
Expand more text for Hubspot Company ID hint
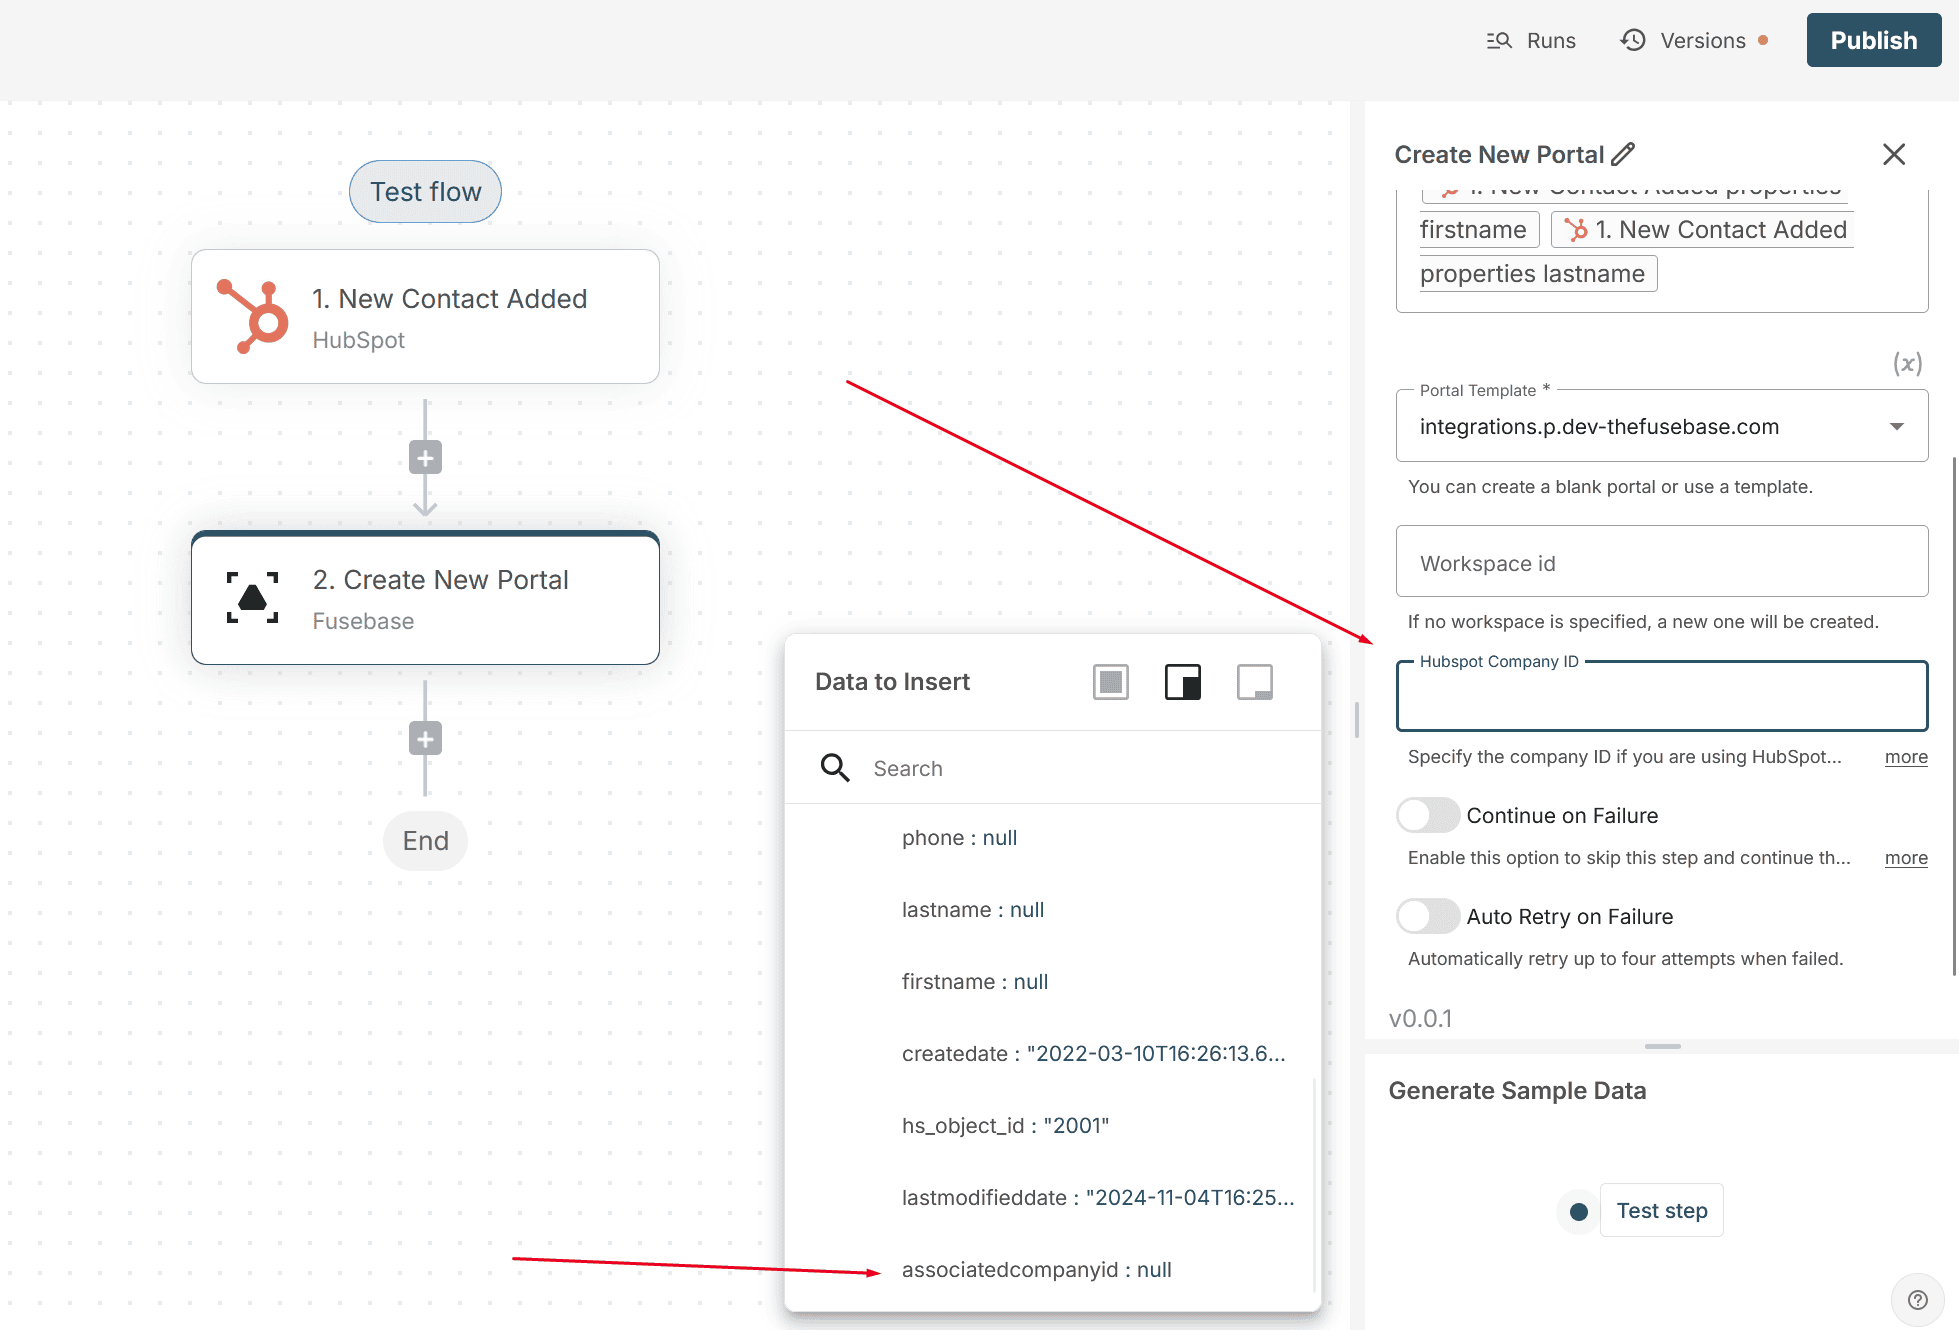(1905, 757)
